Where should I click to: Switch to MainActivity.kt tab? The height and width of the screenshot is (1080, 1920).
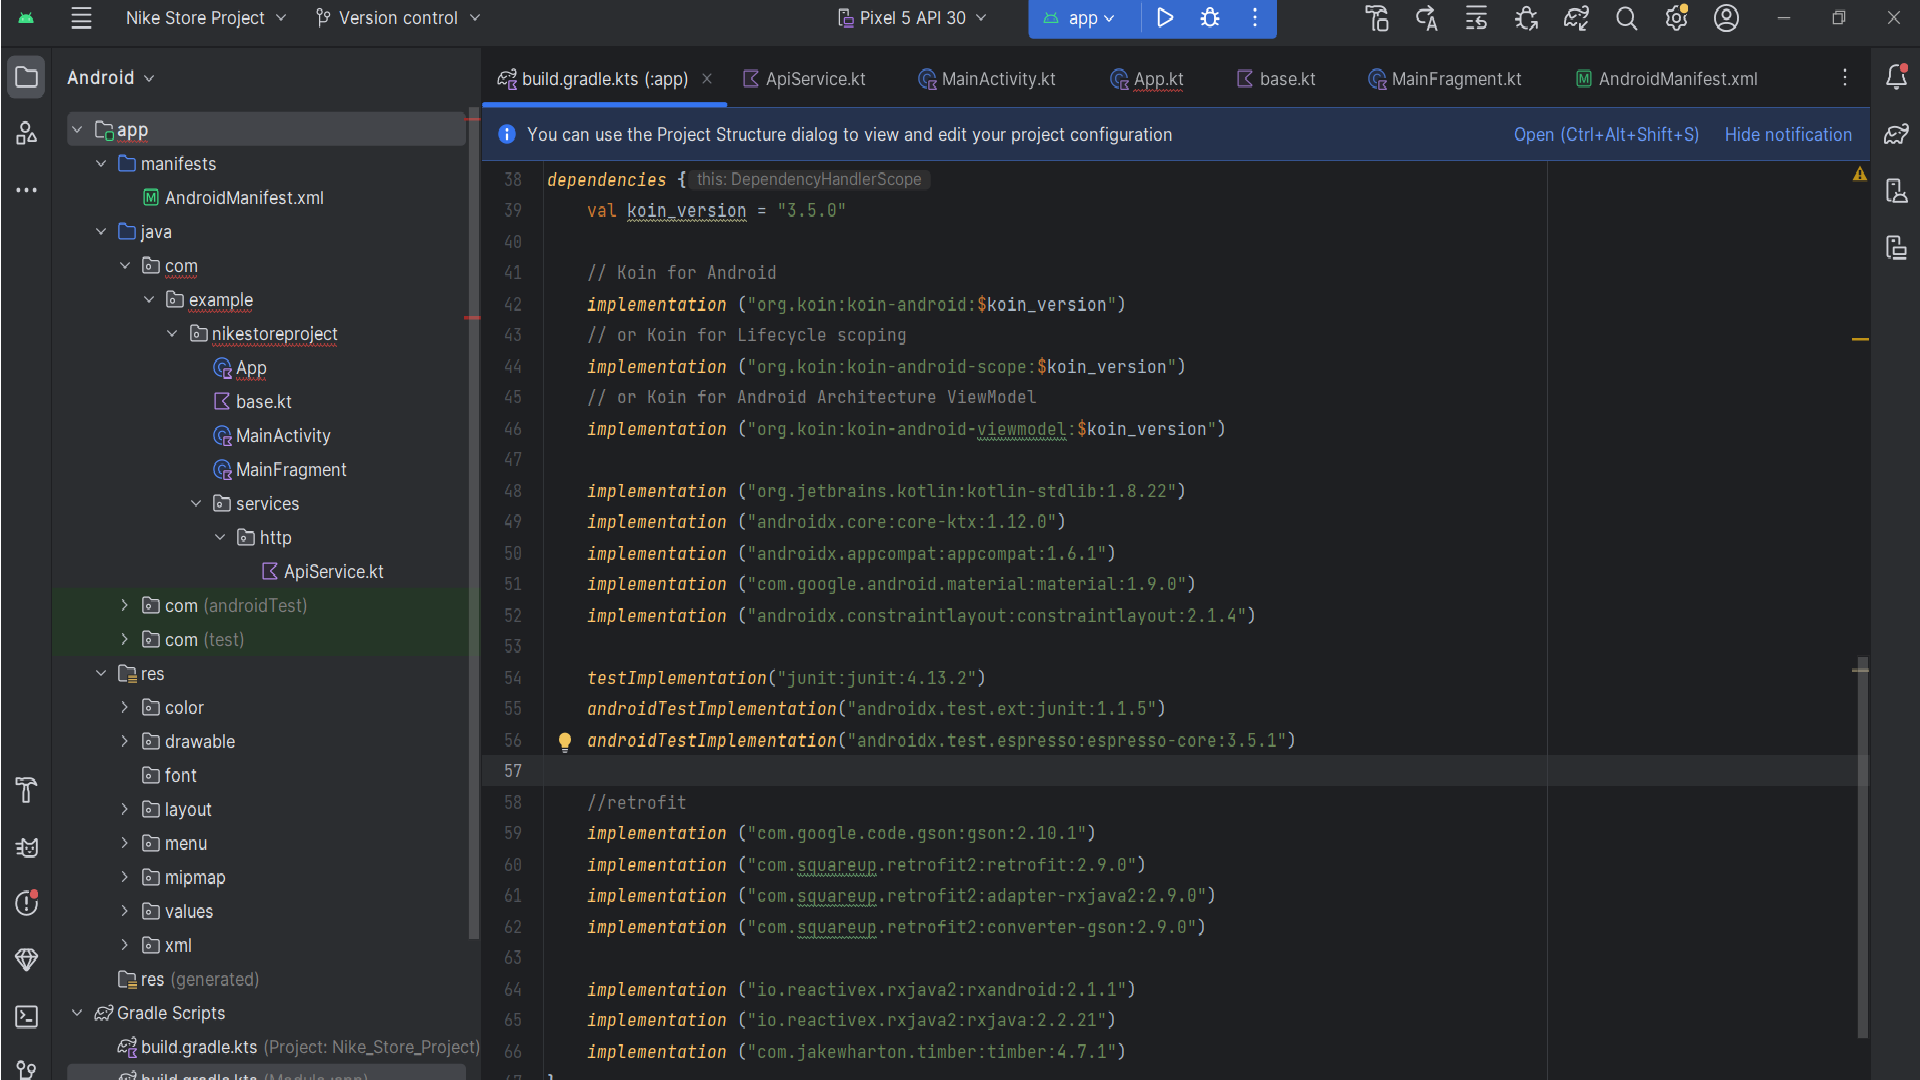tap(987, 79)
